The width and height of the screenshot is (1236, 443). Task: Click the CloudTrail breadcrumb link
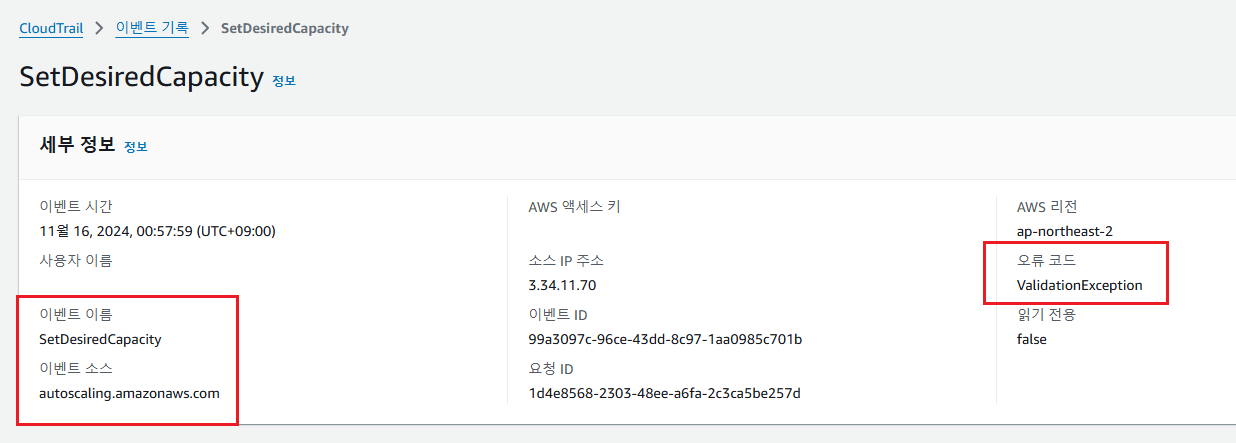(x=50, y=28)
